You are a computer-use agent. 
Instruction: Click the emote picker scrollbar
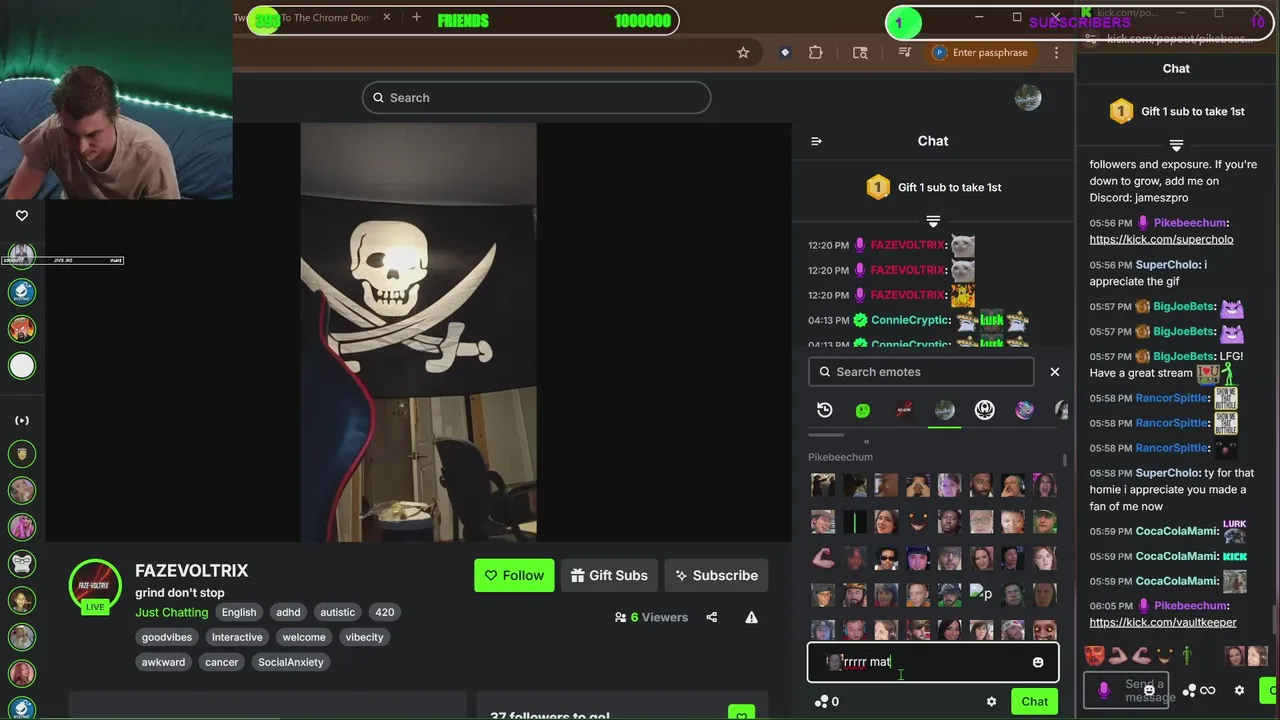point(1065,462)
